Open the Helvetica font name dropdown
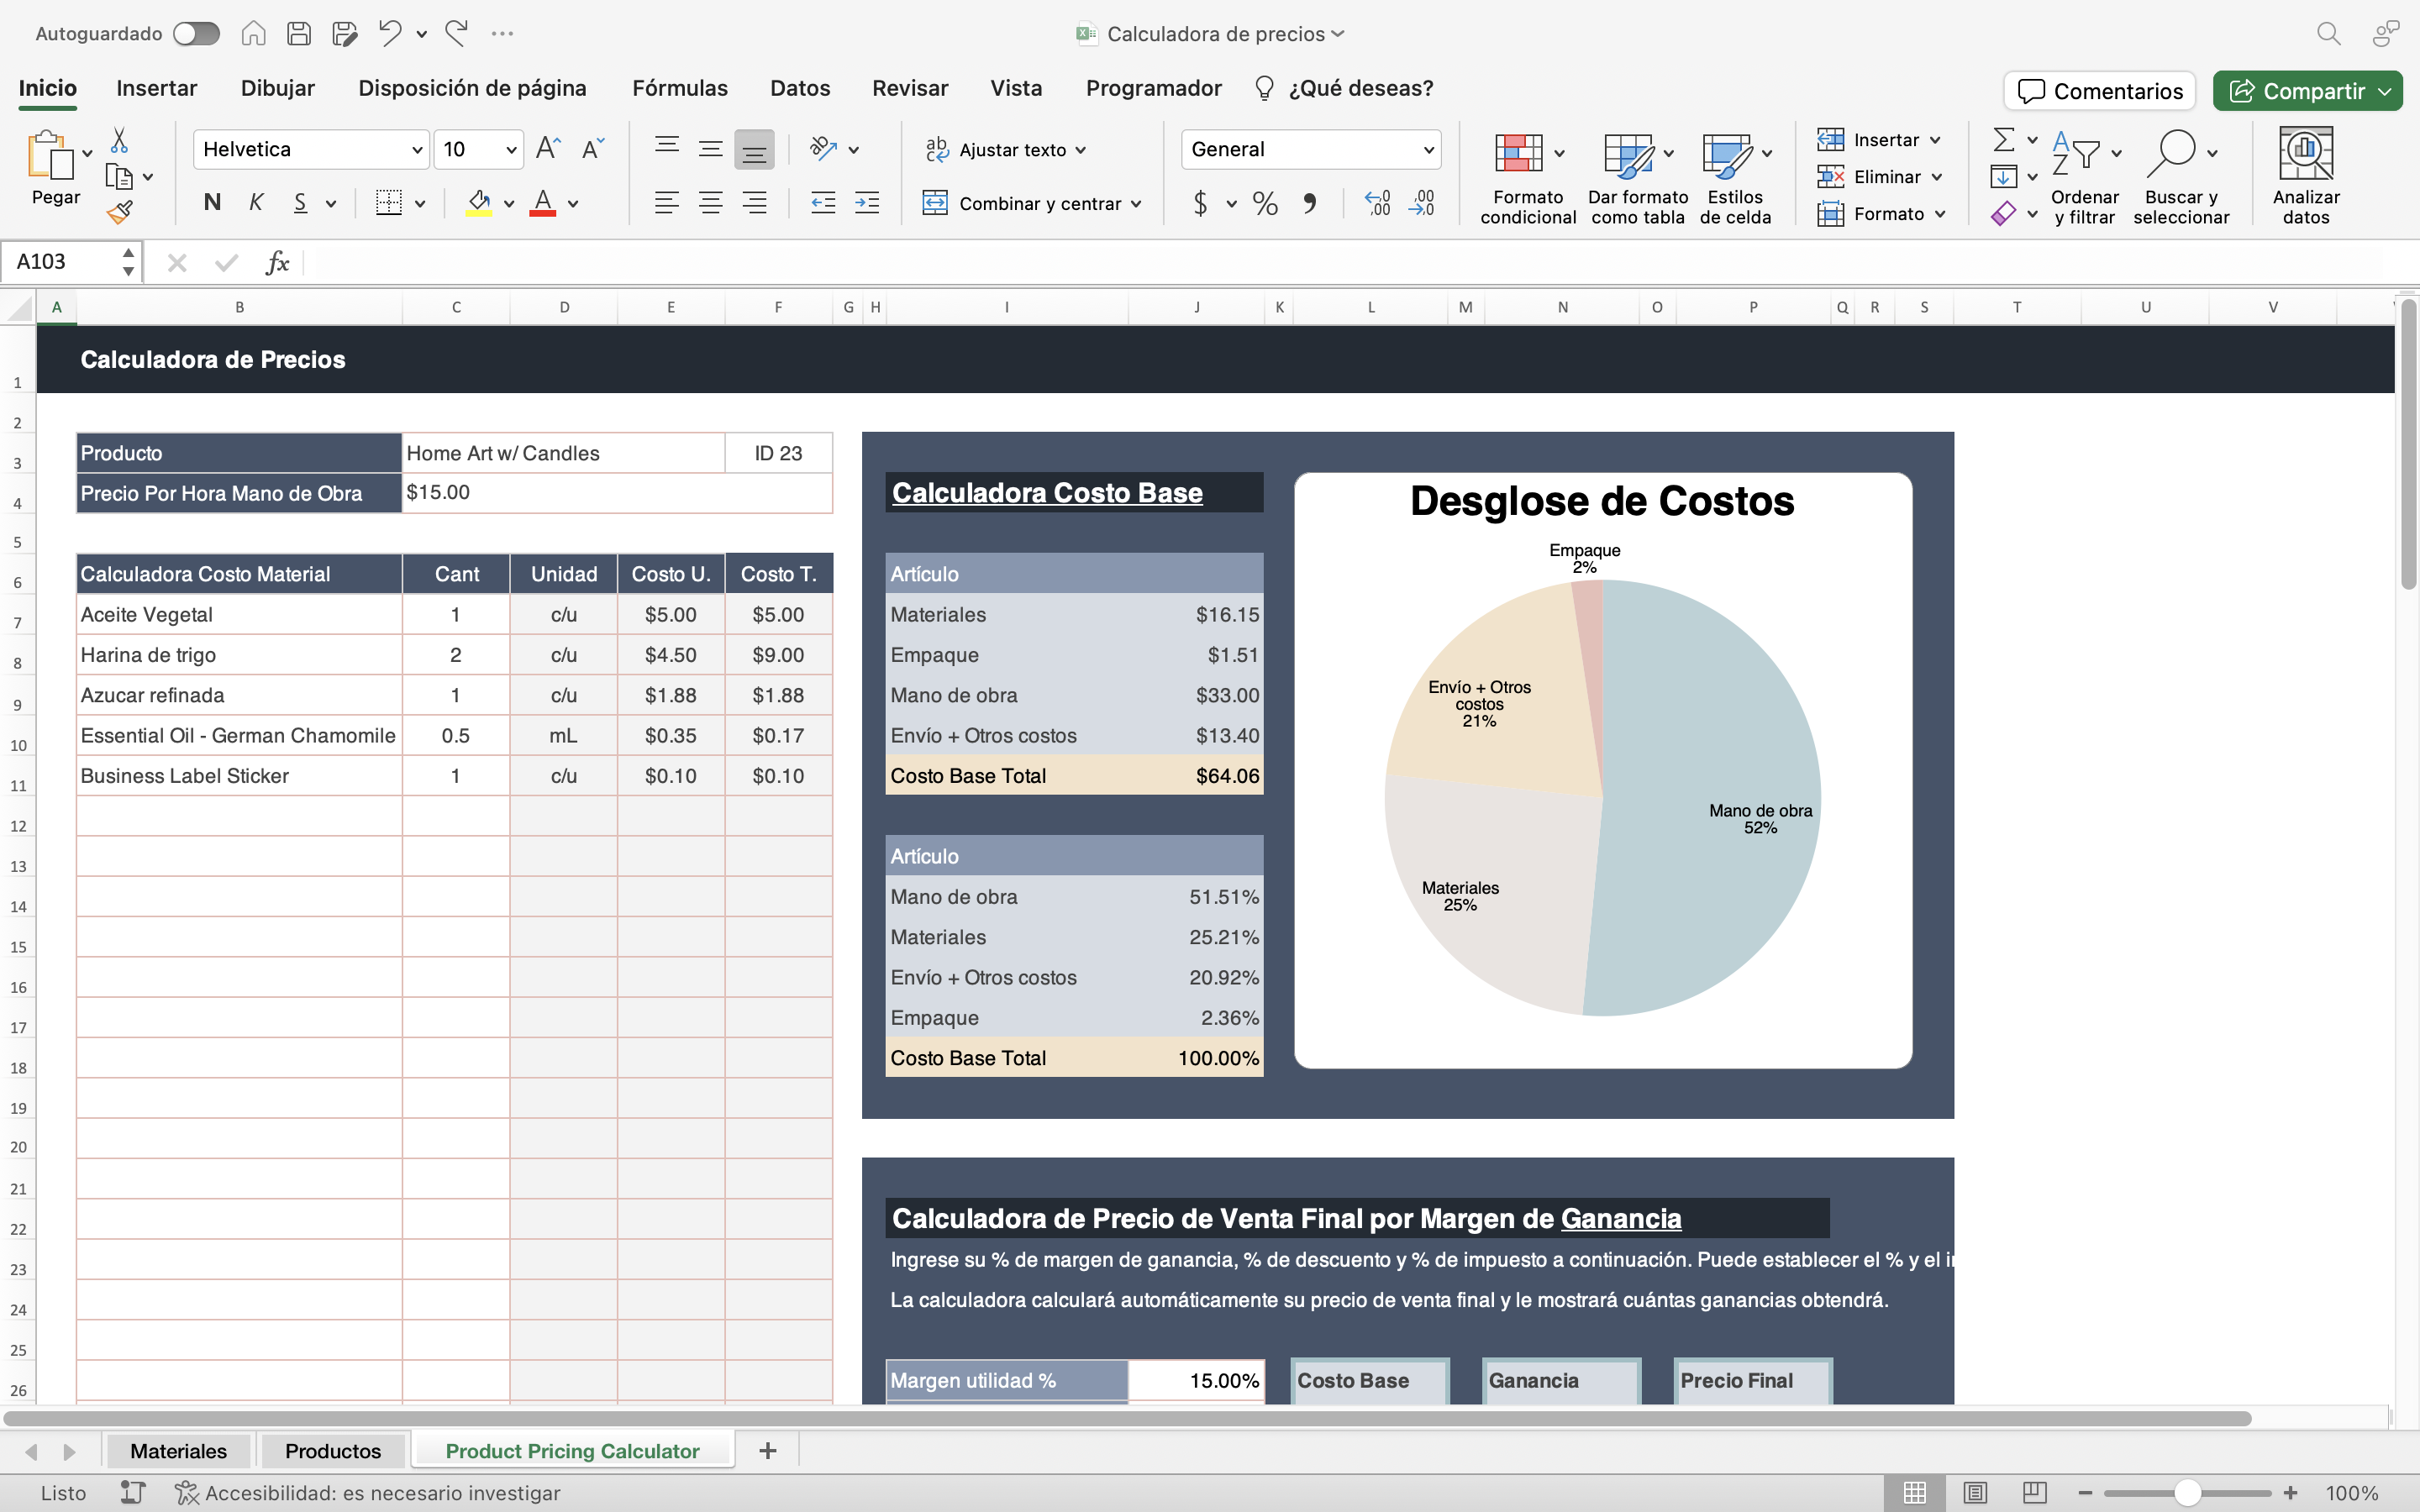 (x=417, y=150)
